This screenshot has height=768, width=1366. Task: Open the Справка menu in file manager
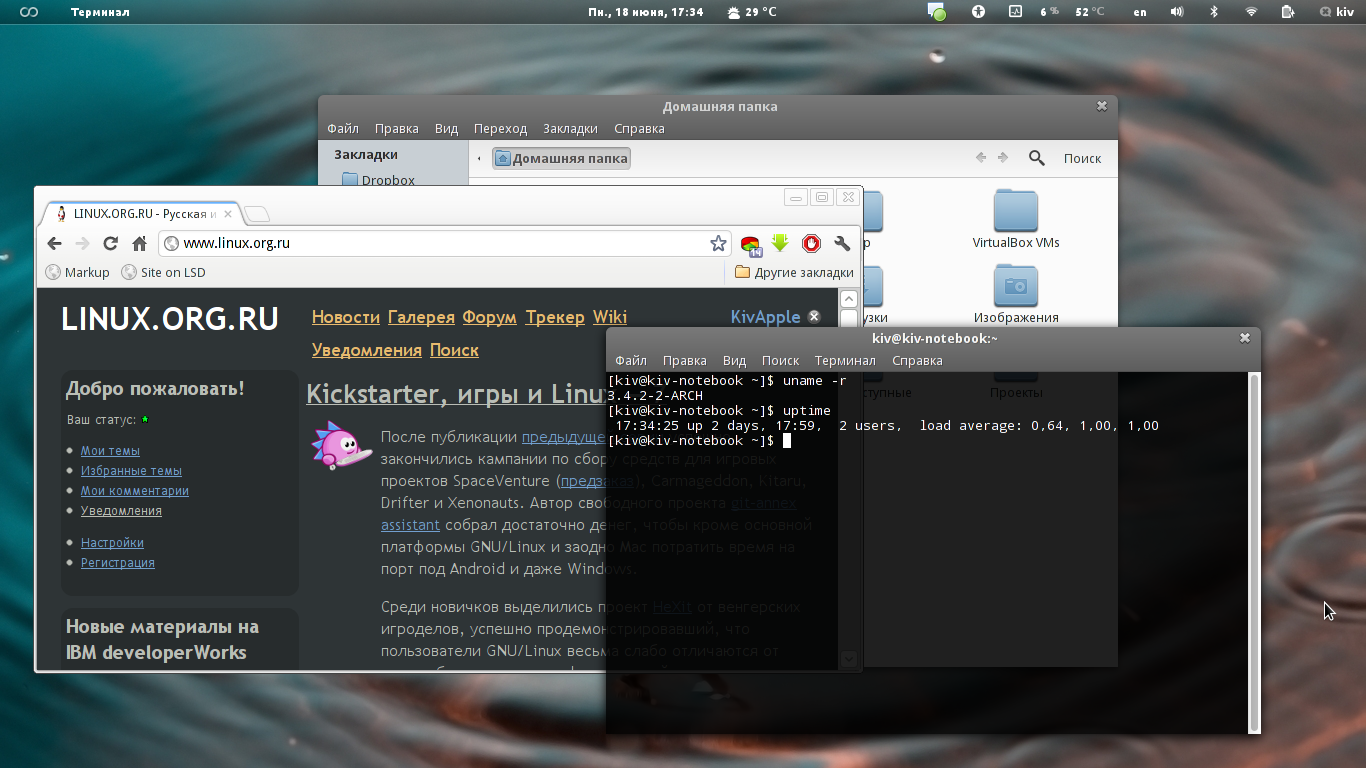pos(639,129)
